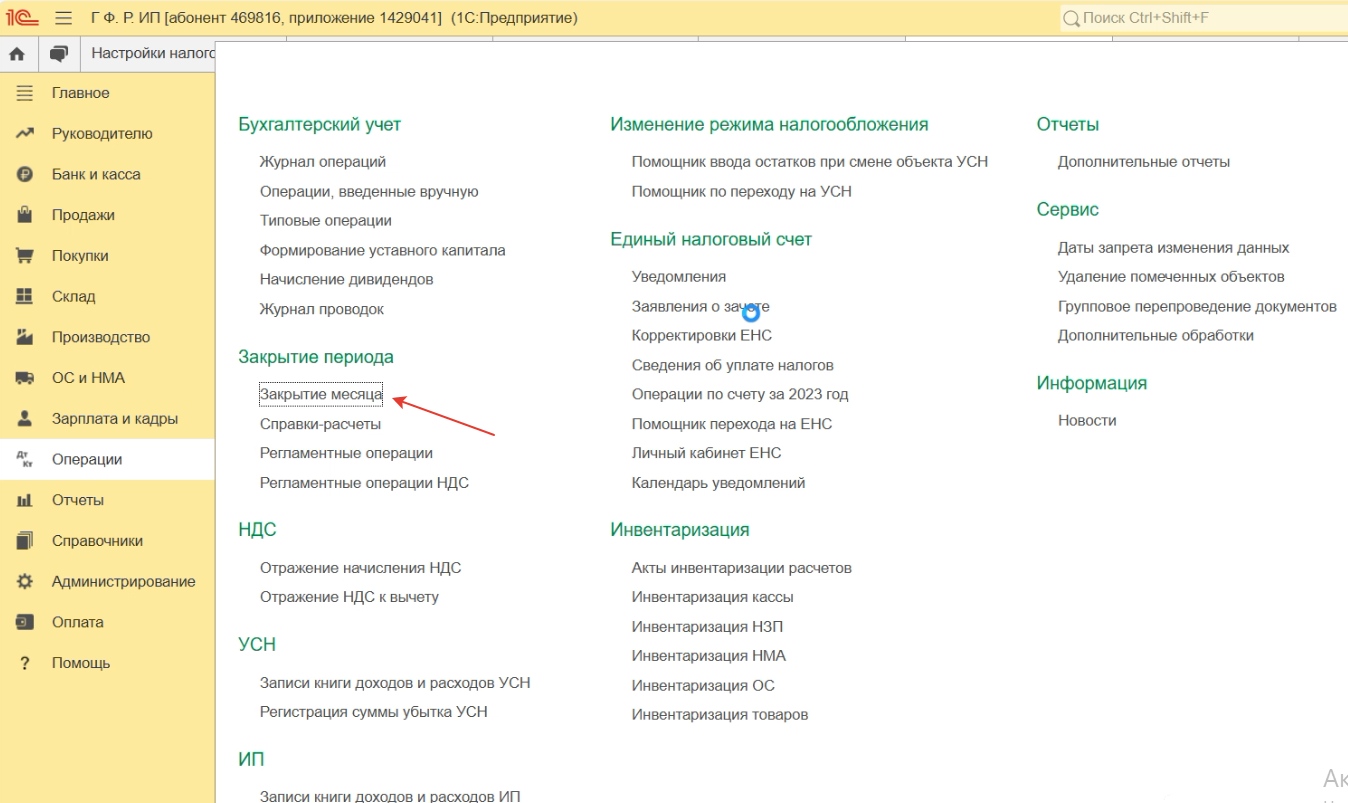Image resolution: width=1348 pixels, height=803 pixels.
Task: Go to Покупки cart section
Action: (80, 256)
